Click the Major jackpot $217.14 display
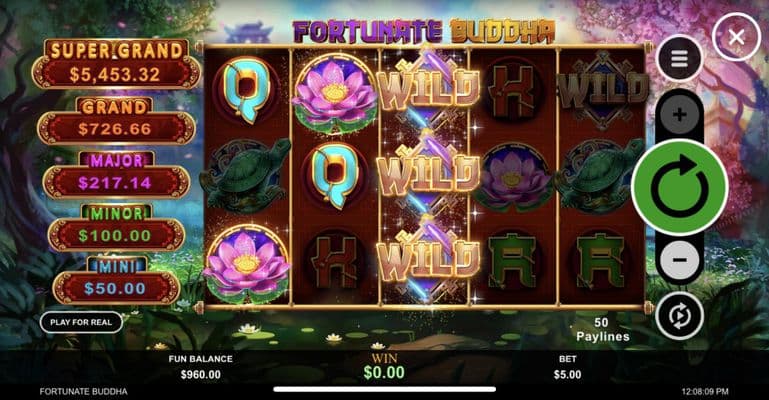Image resolution: width=769 pixels, height=400 pixels. pyautogui.click(x=115, y=183)
